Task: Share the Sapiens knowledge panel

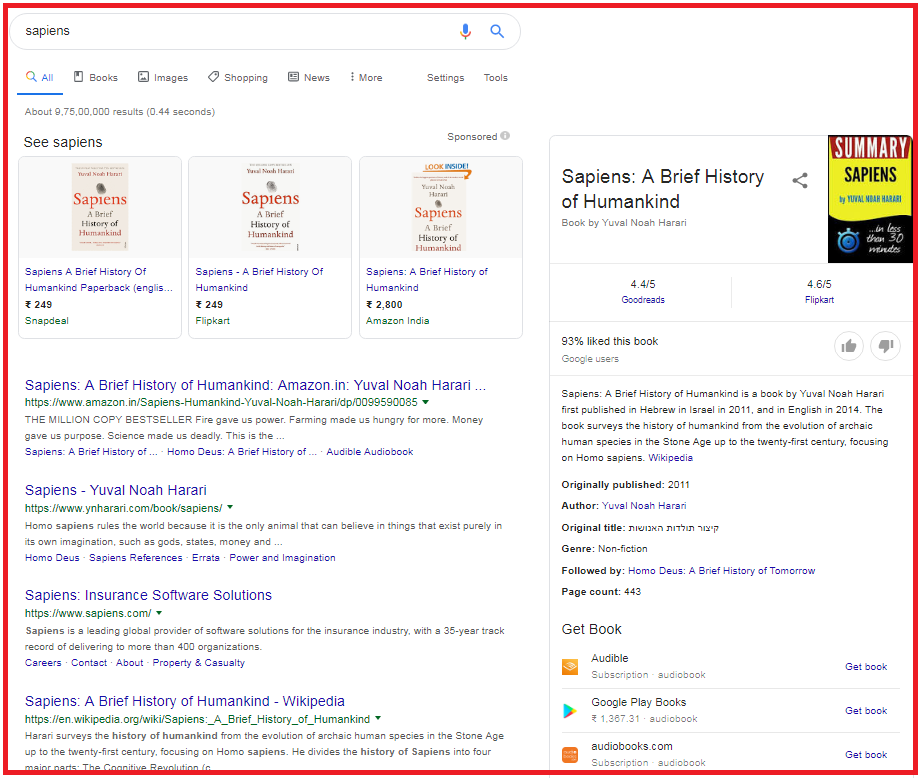Action: click(800, 180)
